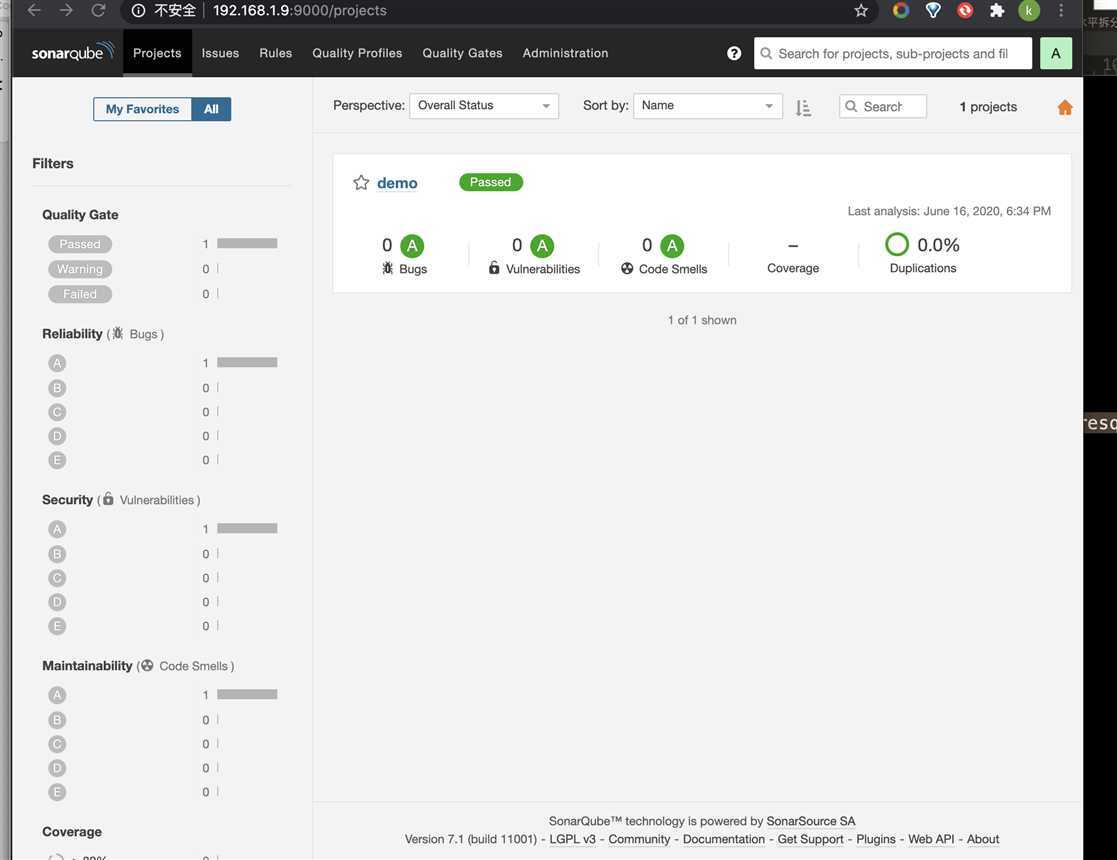This screenshot has width=1117, height=860.
Task: Click the Last analysis date text
Action: 949,211
